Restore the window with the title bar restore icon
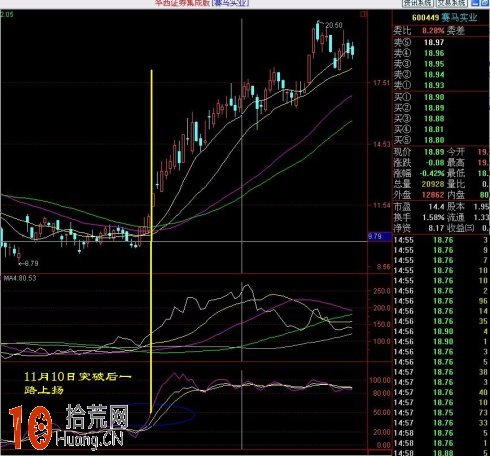 pos(485,3)
